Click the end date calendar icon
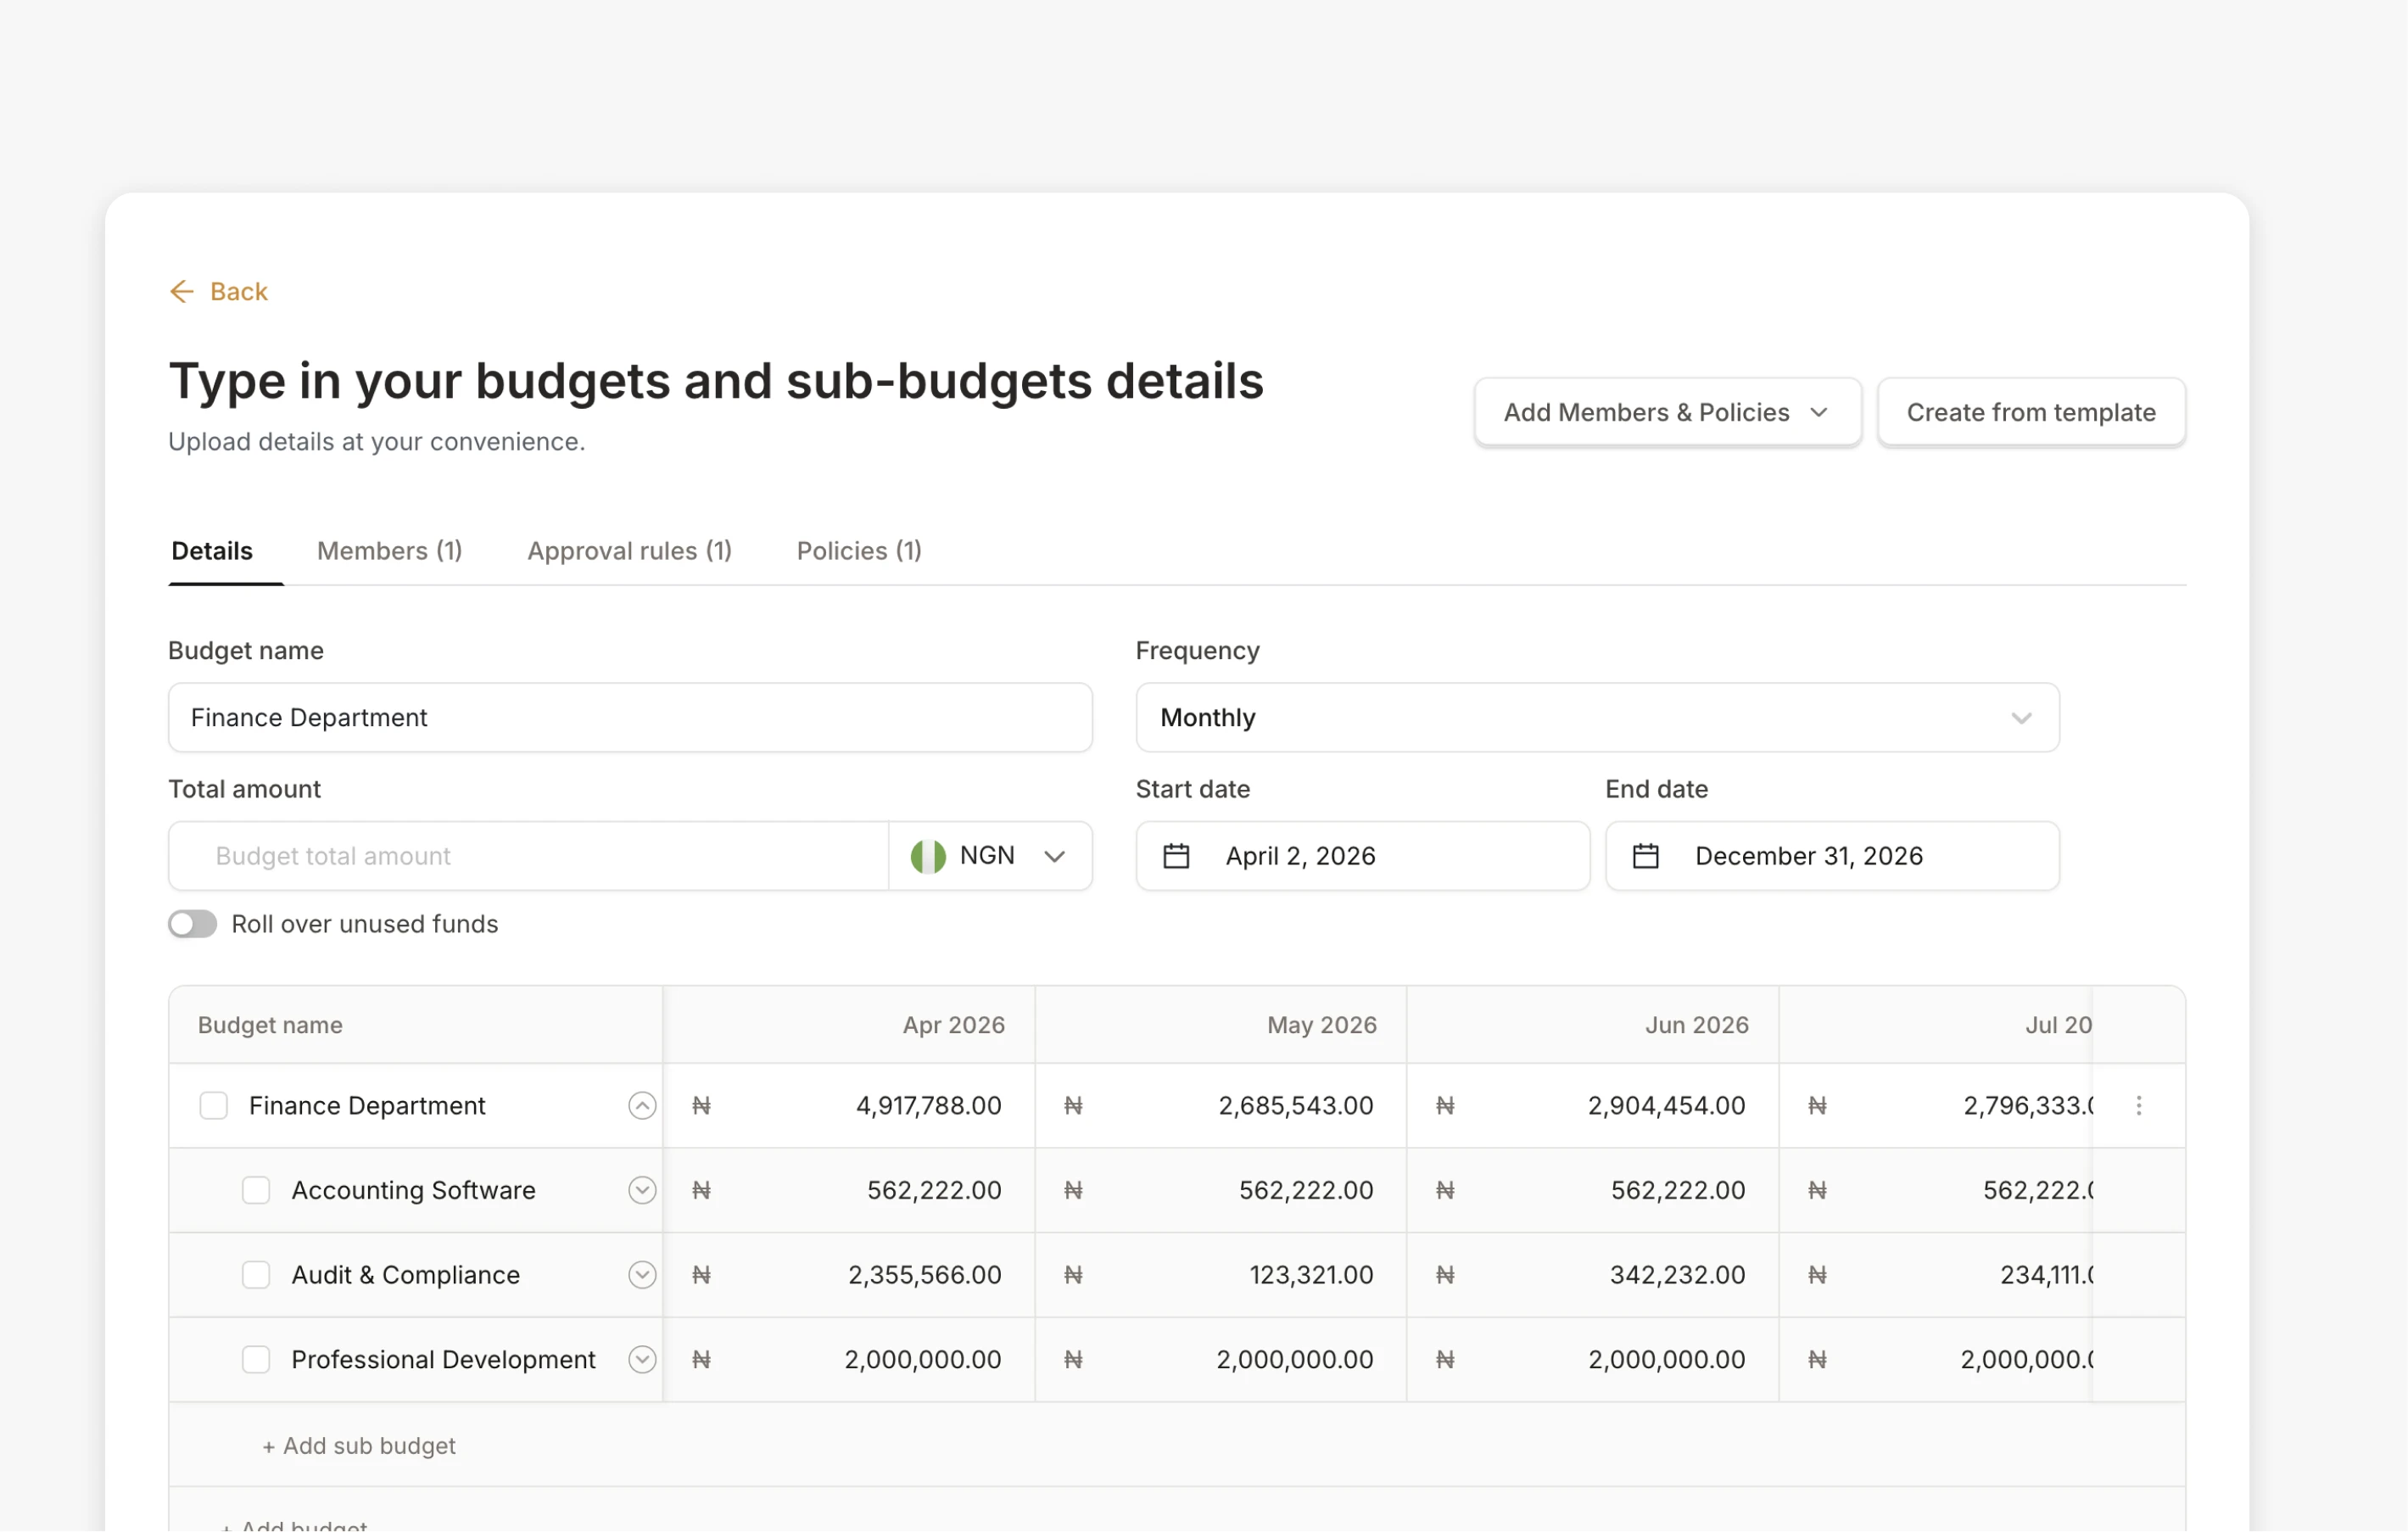 tap(1645, 856)
